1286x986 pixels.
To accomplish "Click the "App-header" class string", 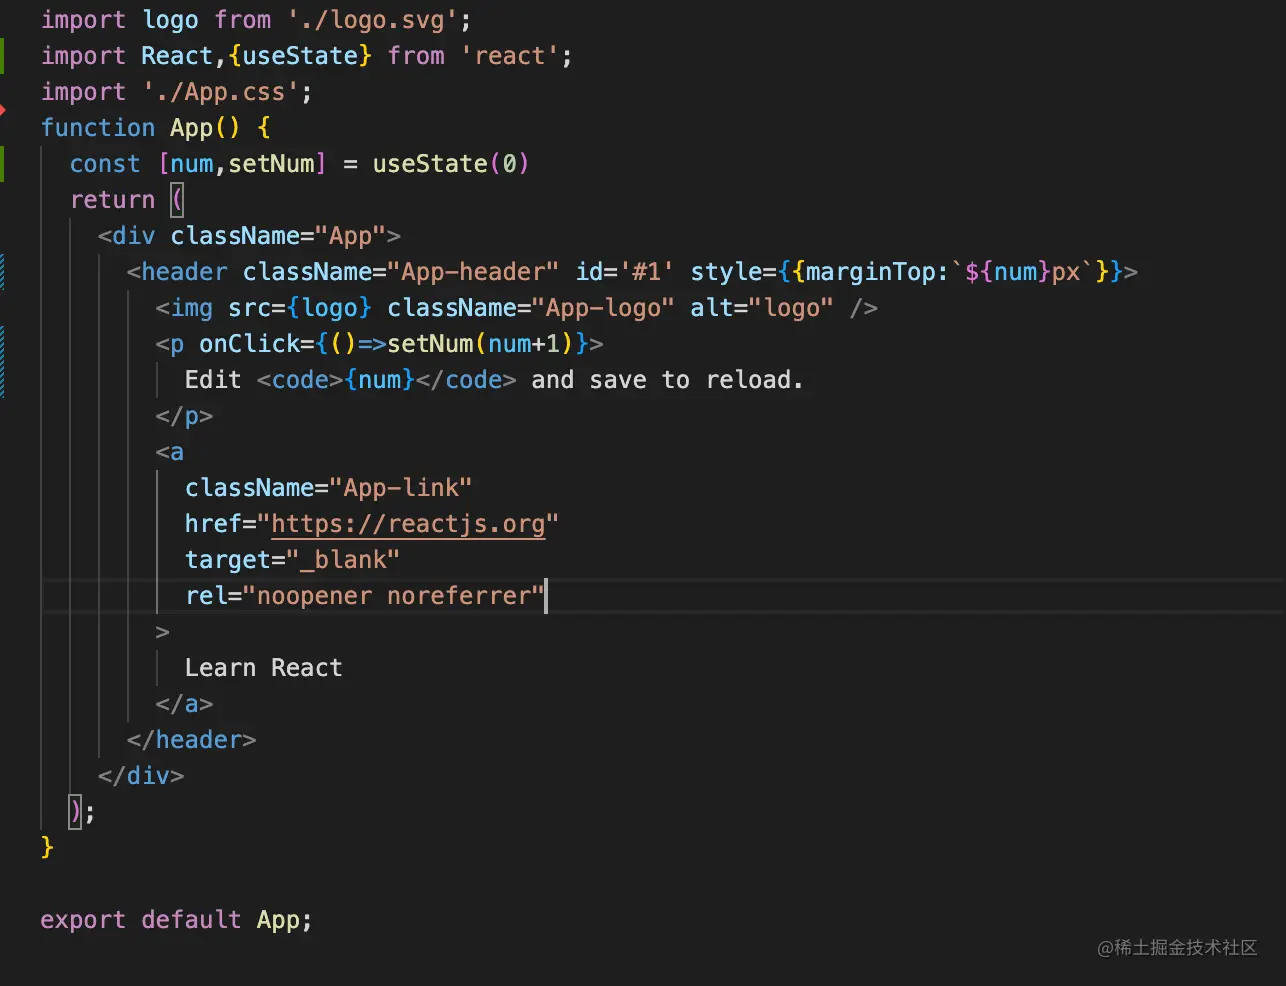I will 473,272.
